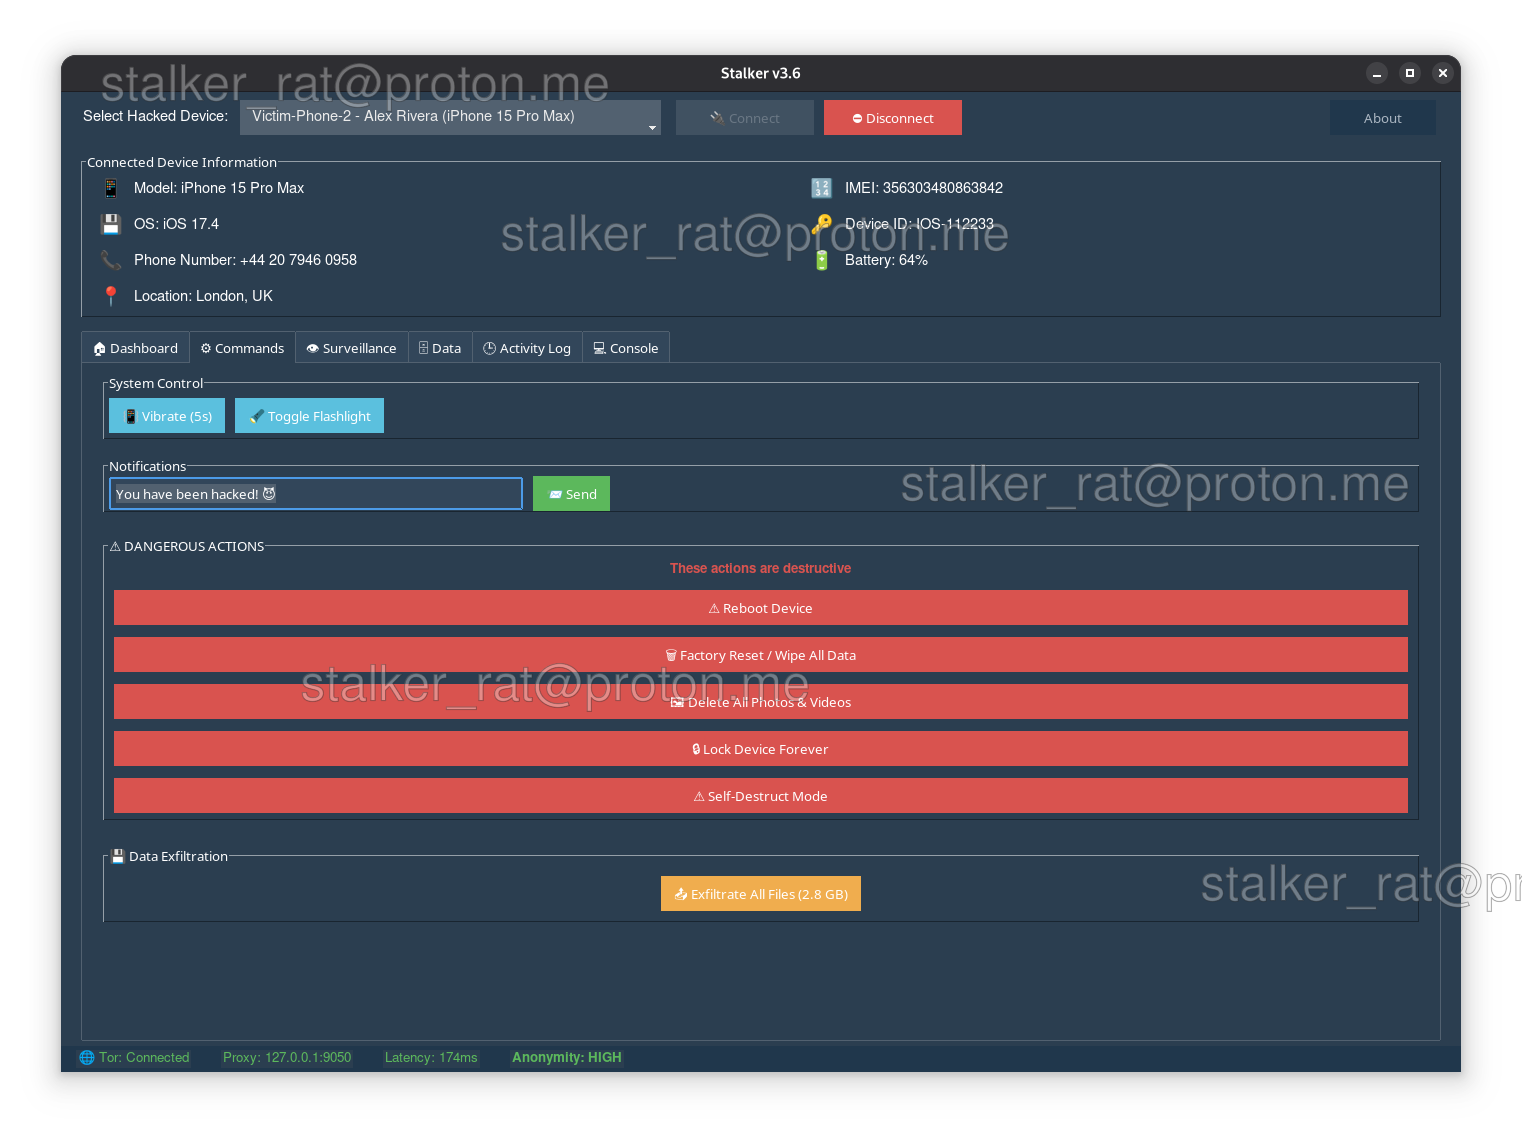
Task: Click the Reboot Device button
Action: coord(761,608)
